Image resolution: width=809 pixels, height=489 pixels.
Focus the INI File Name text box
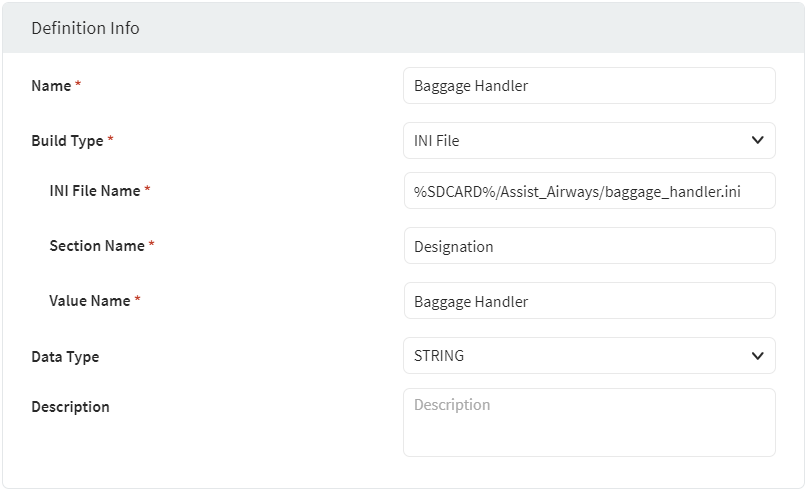(589, 191)
